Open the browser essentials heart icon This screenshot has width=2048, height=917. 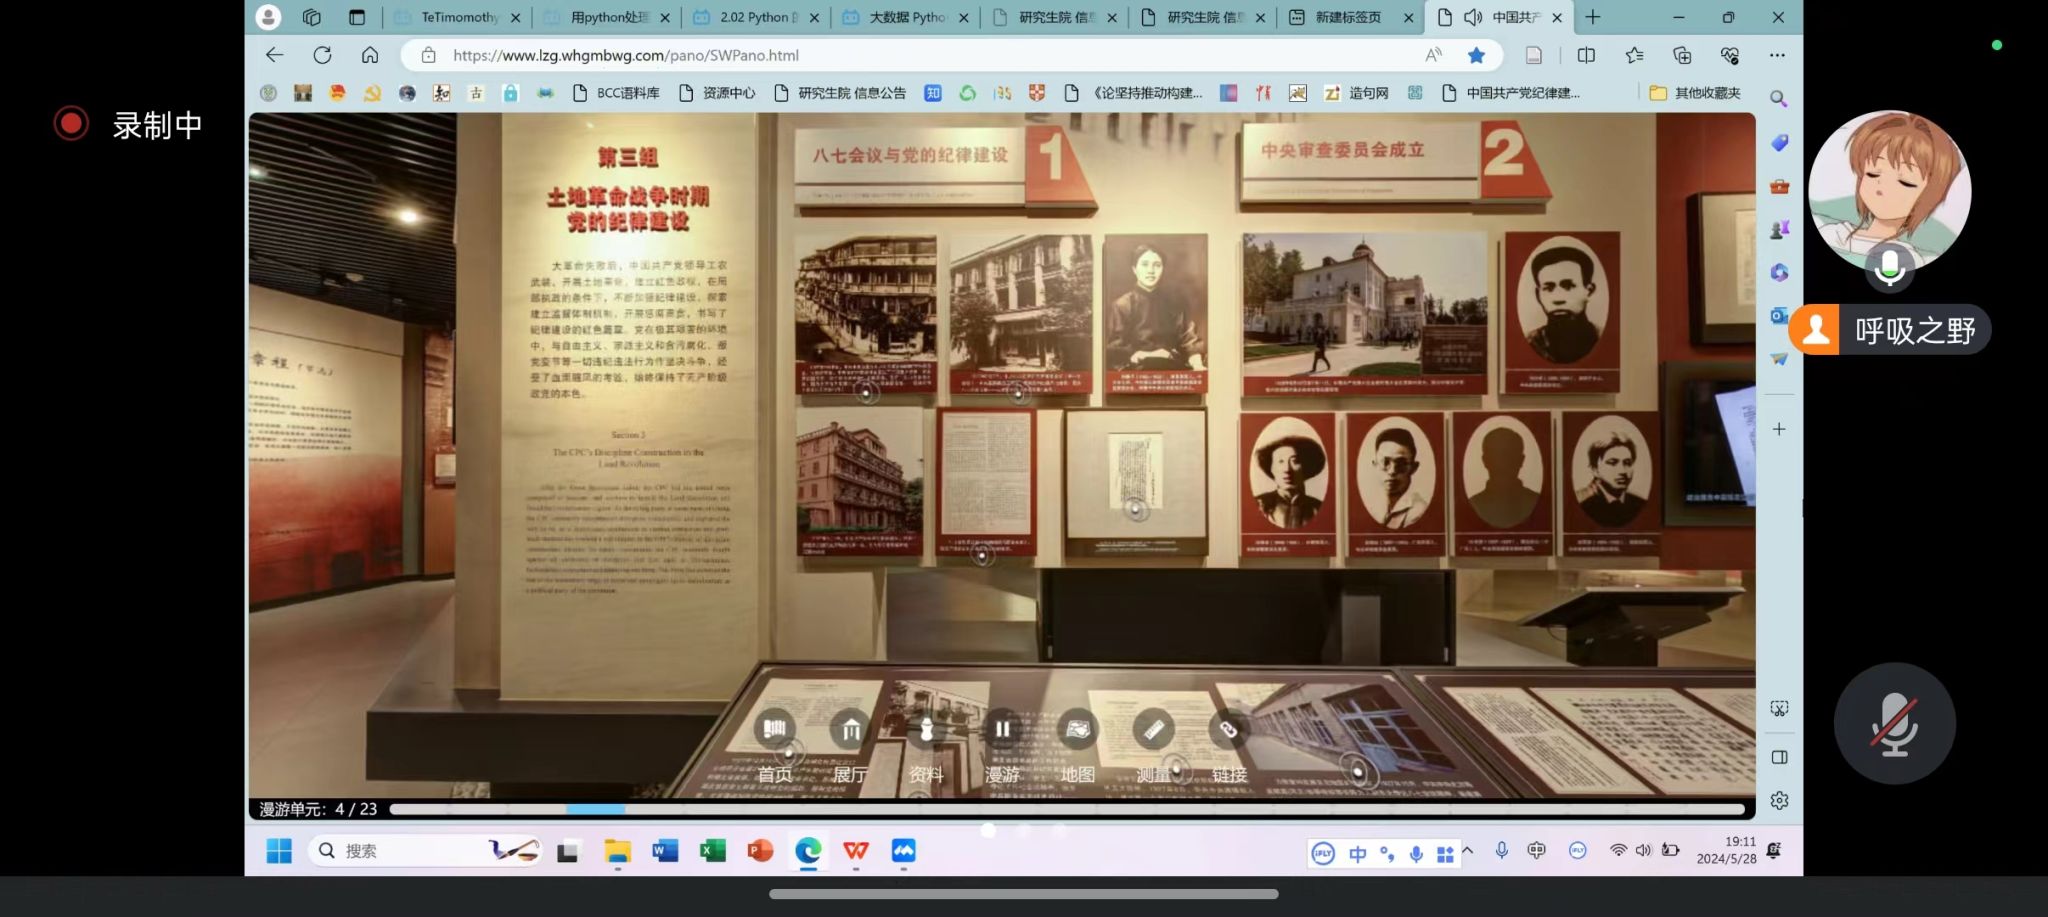tap(1730, 55)
